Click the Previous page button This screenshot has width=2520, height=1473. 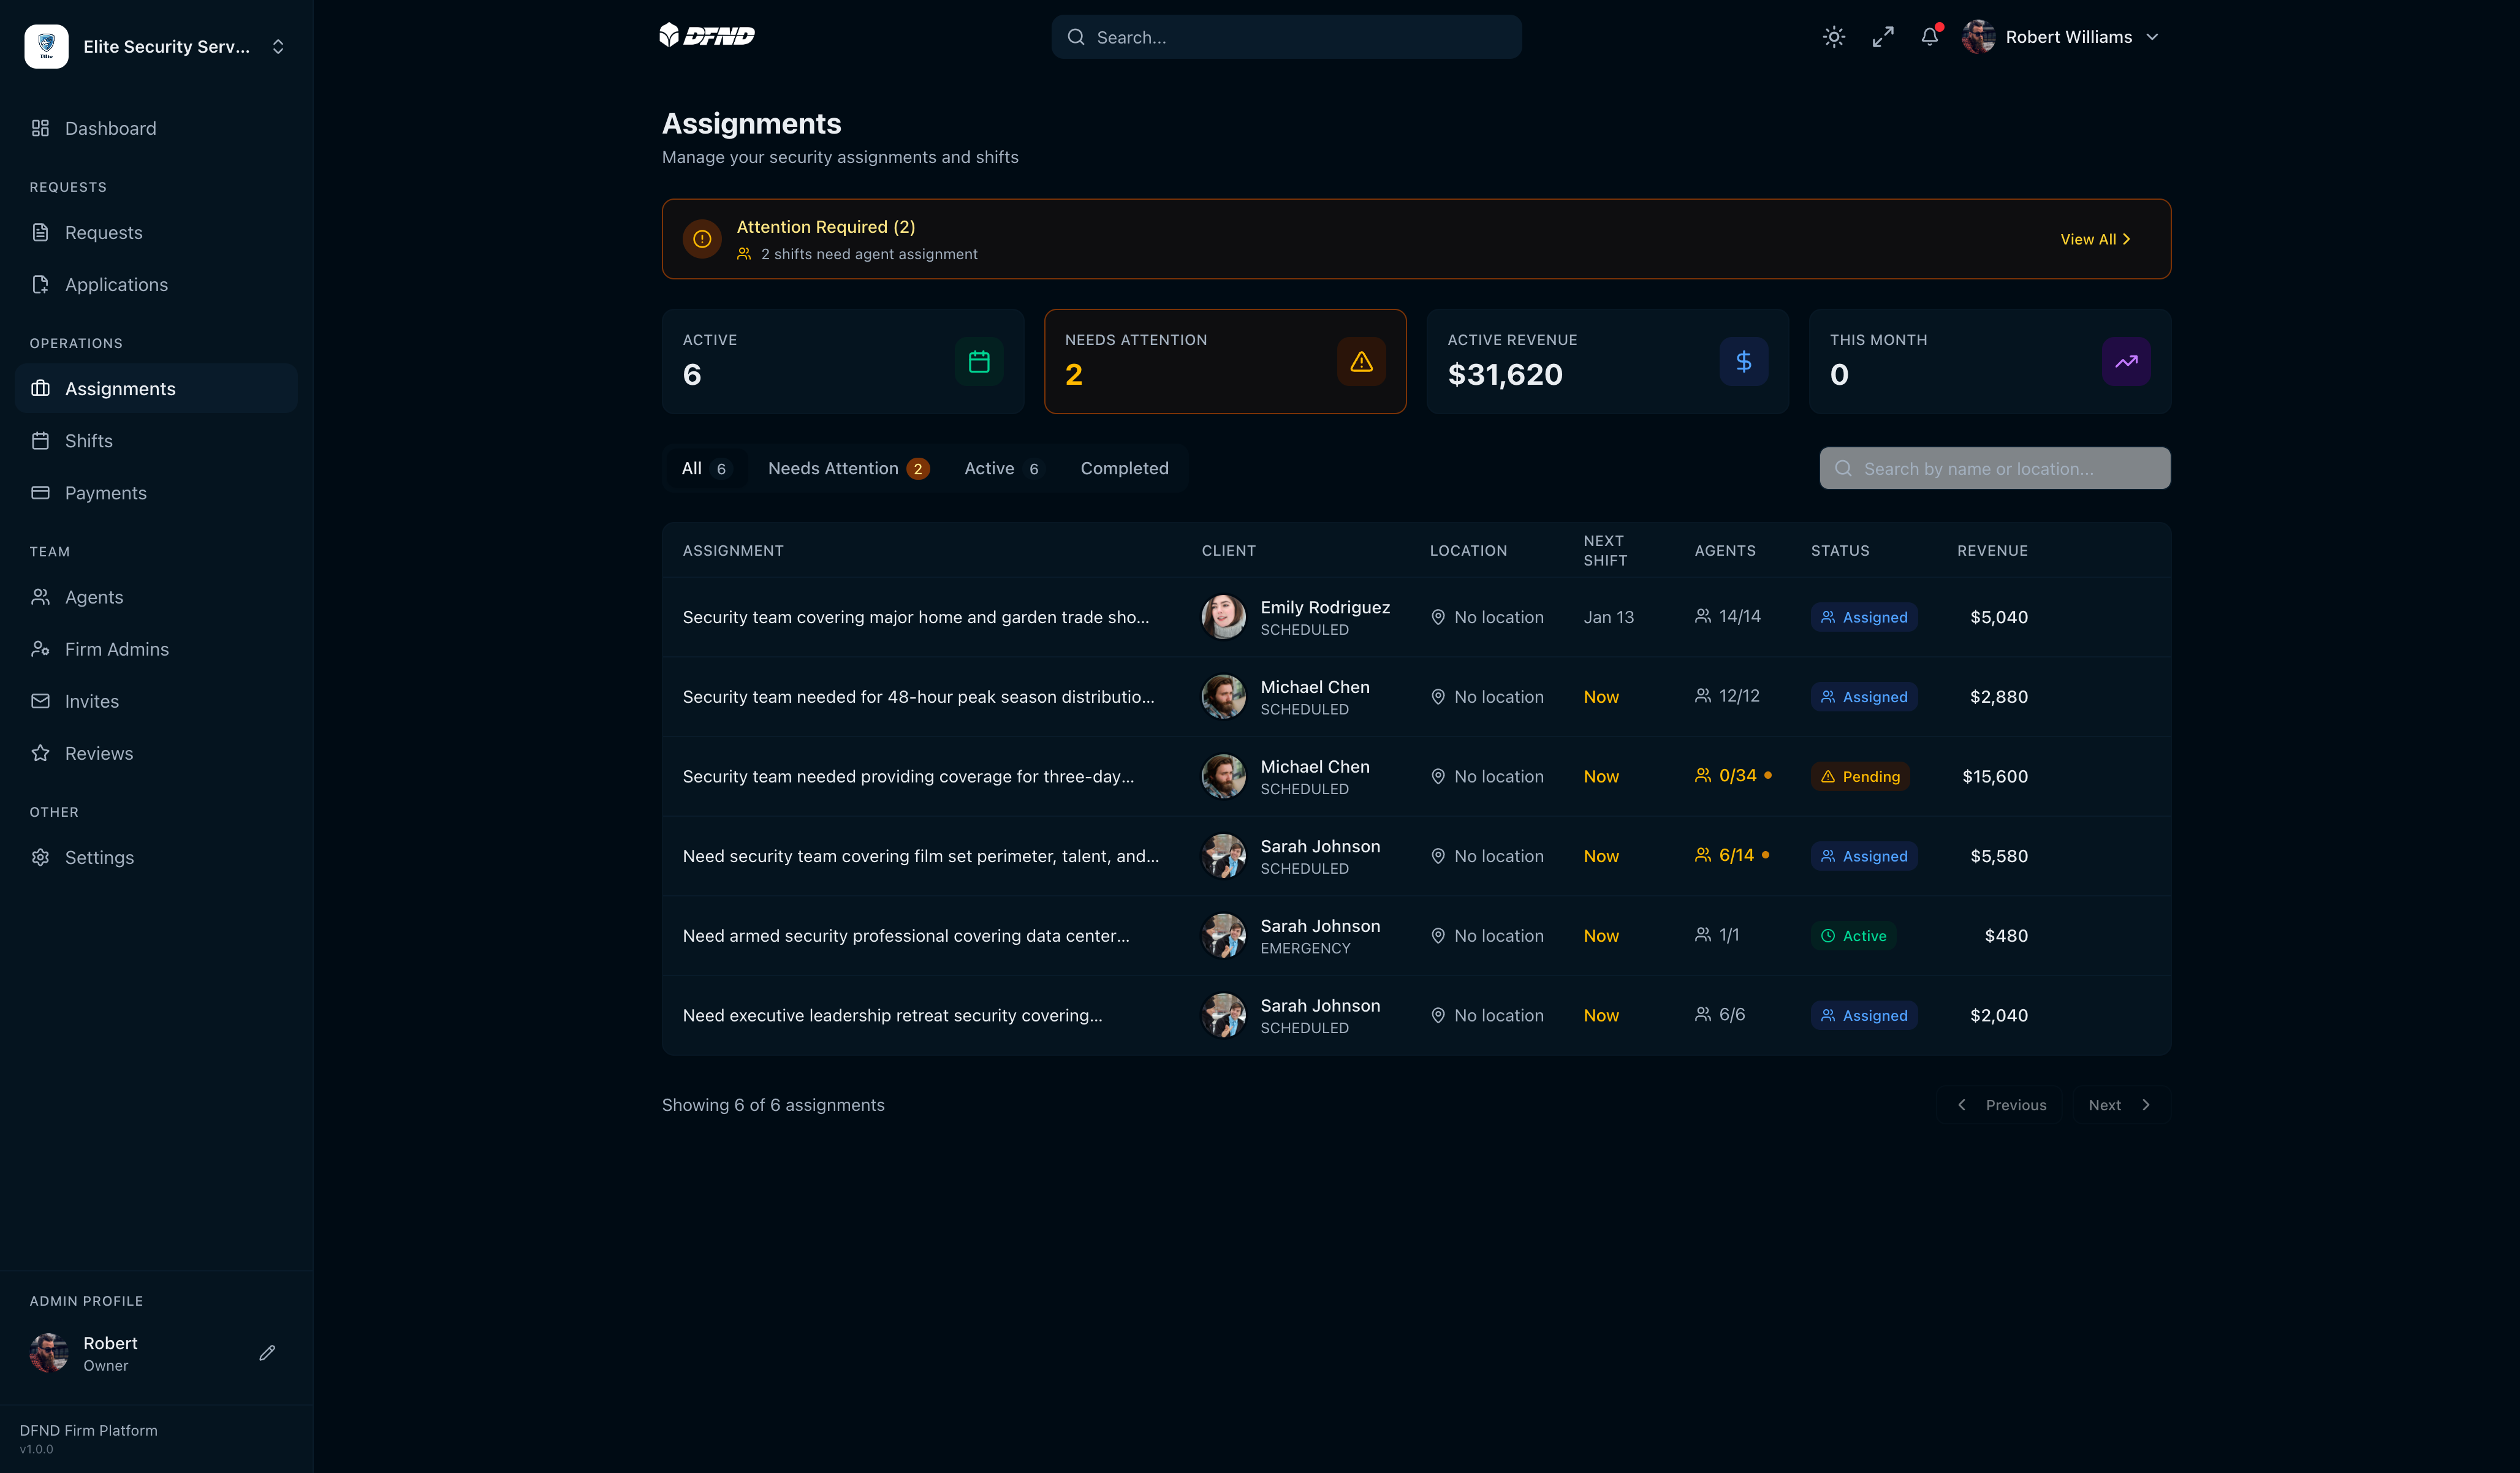coord(2001,1105)
